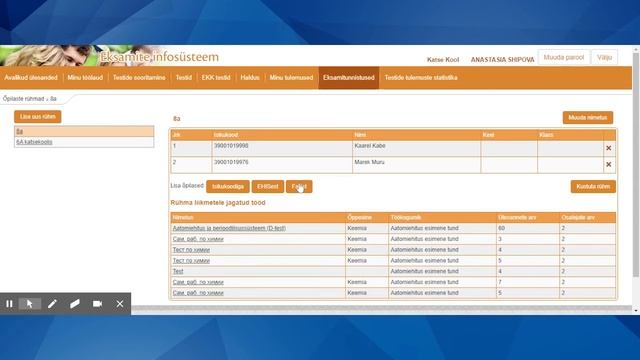Choose the pen drawing tool in recorder bar
The height and width of the screenshot is (360, 640).
[52, 304]
